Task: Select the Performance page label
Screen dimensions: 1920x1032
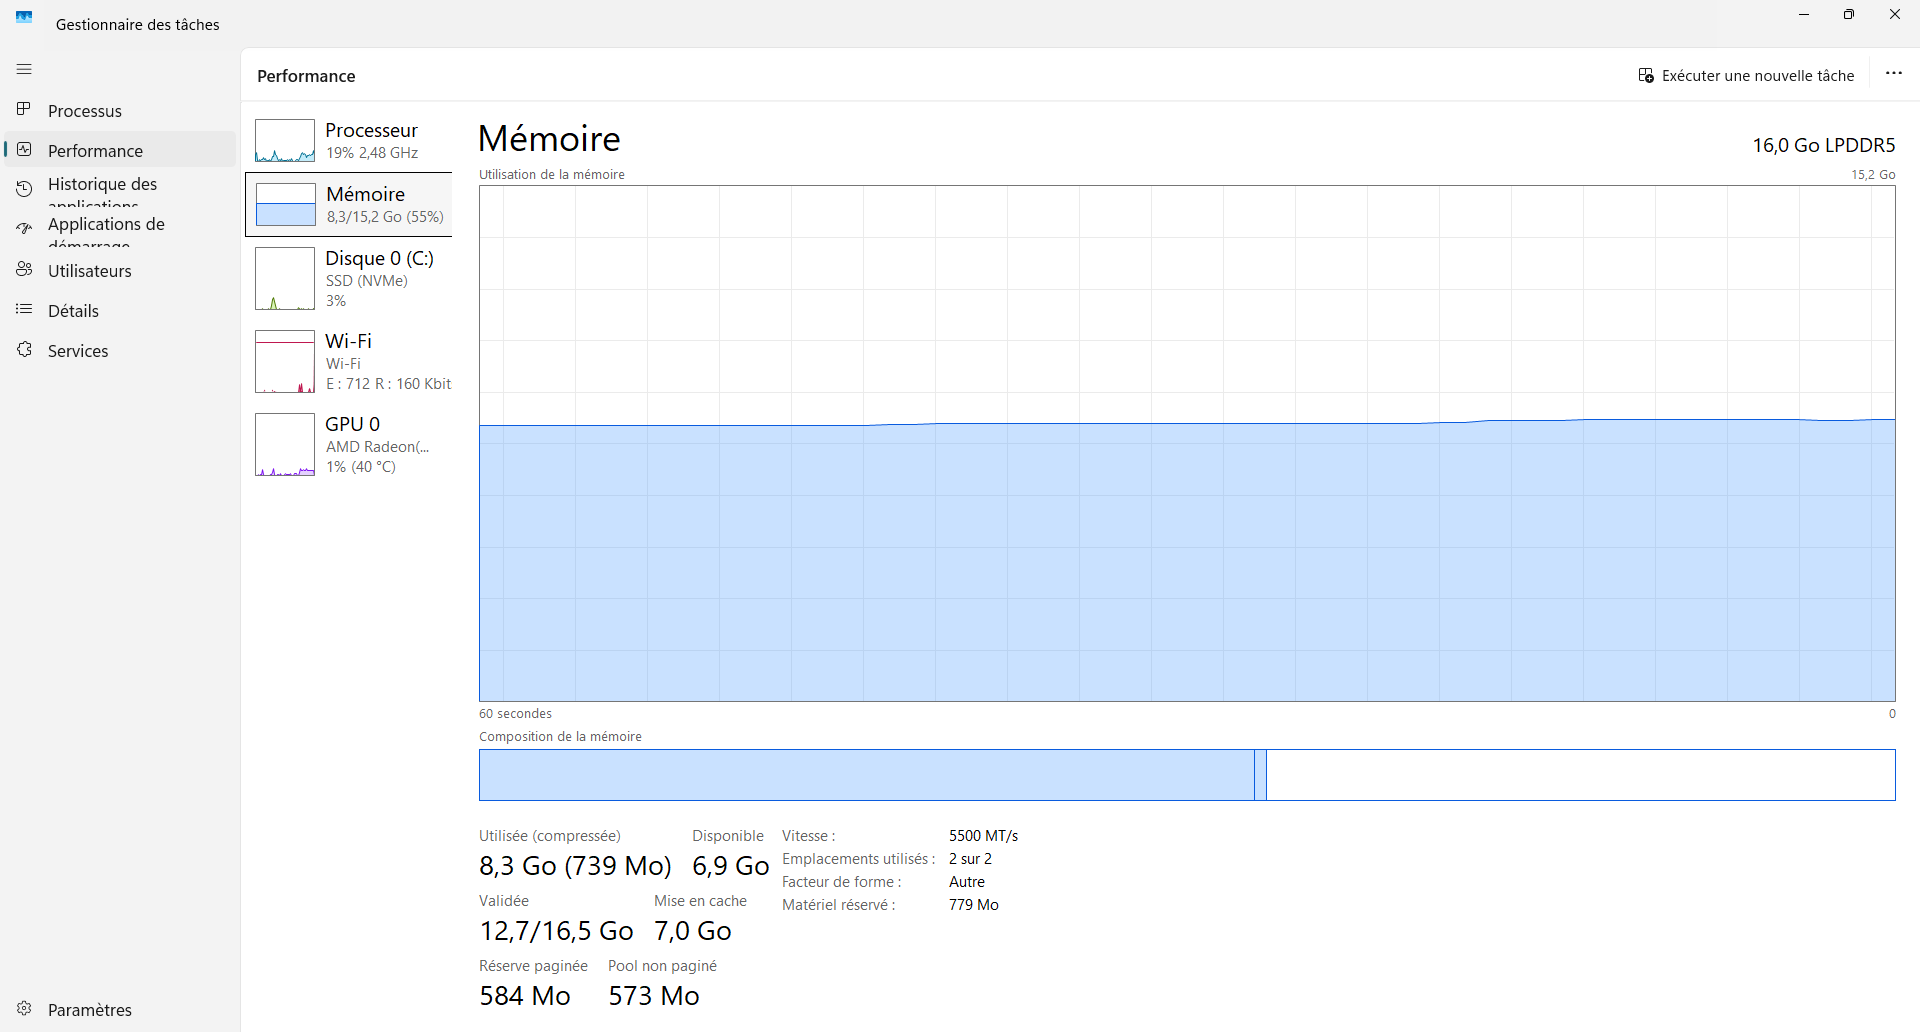Action: (95, 151)
